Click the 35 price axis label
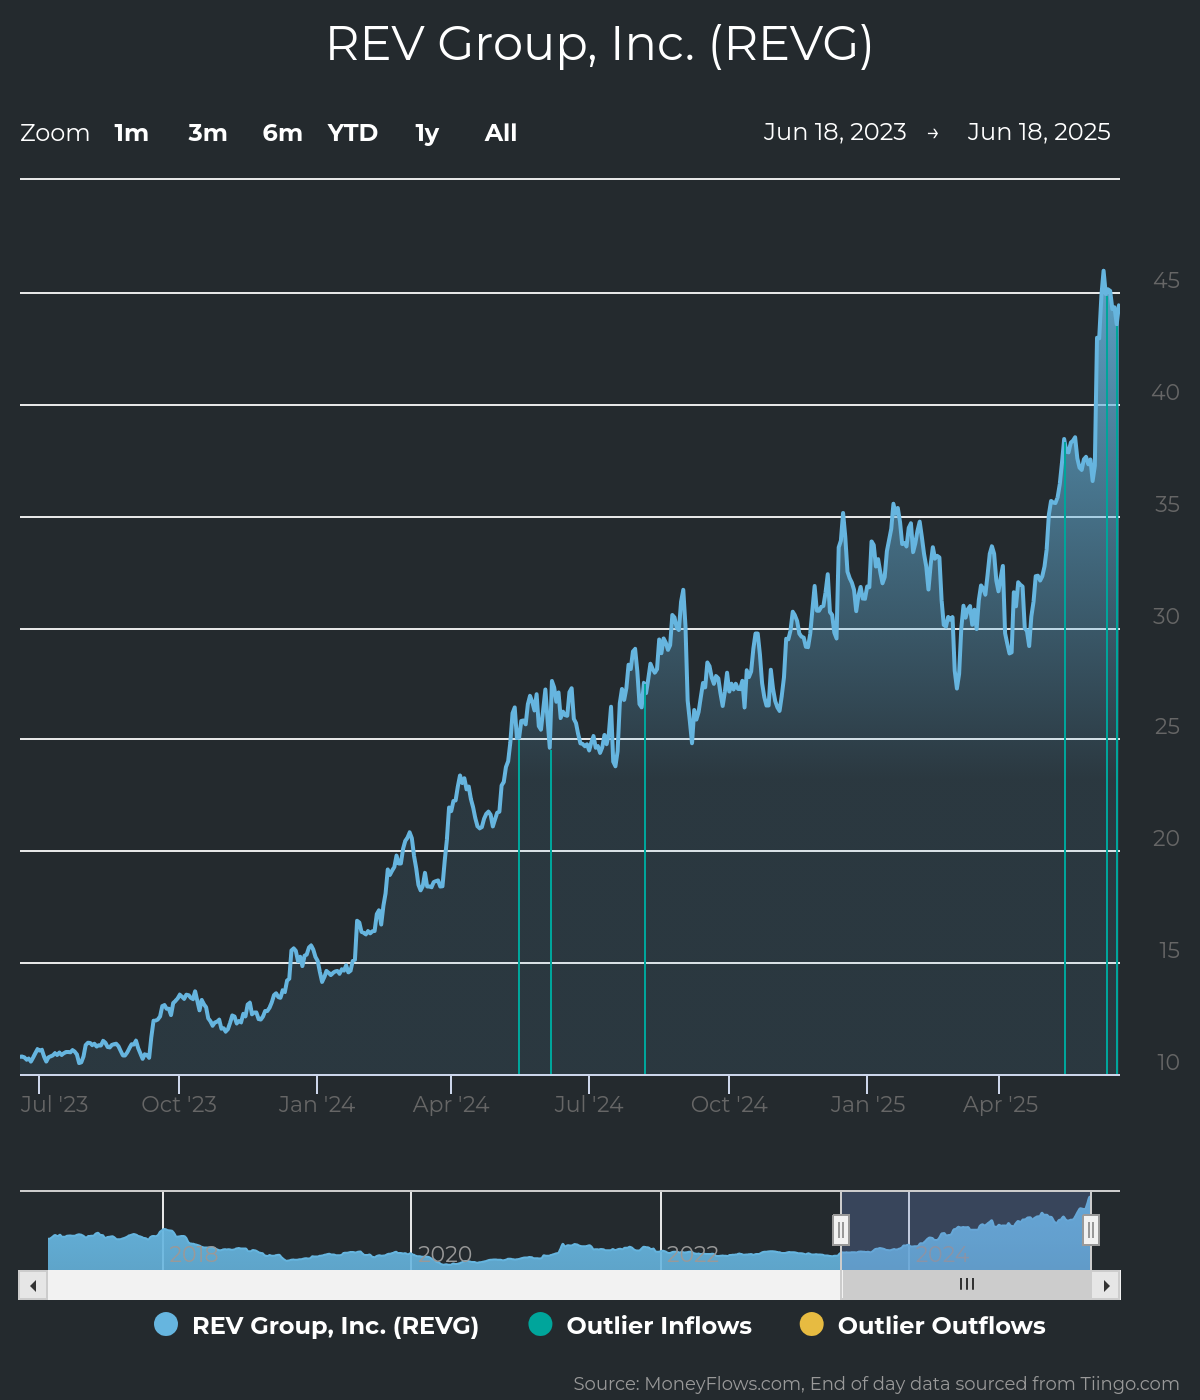 [1166, 504]
